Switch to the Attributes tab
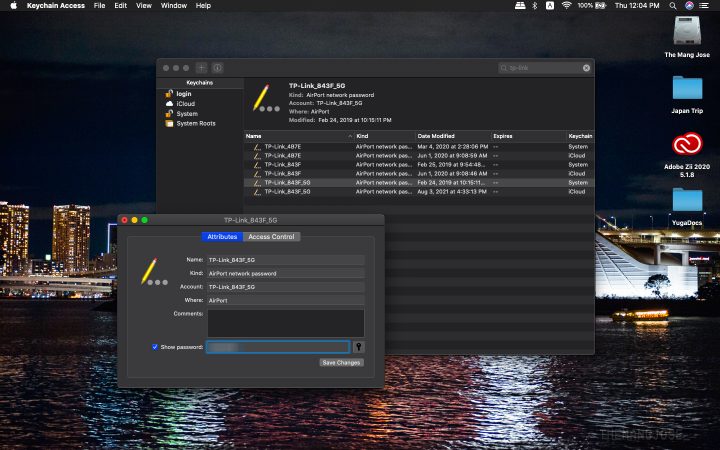720x450 pixels. point(222,237)
